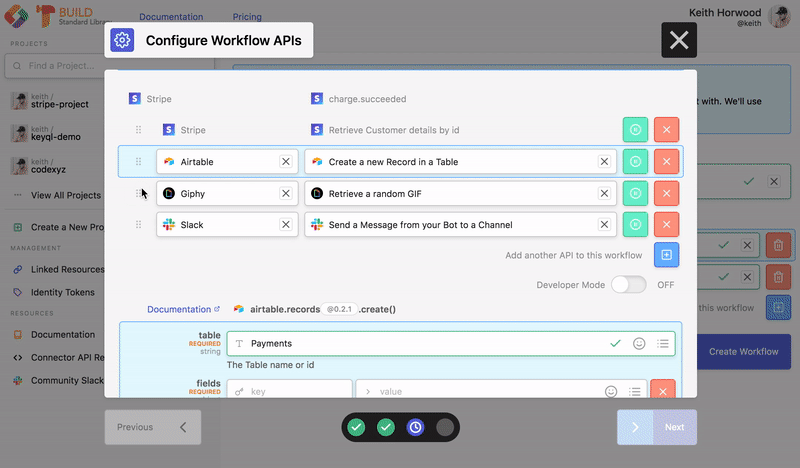This screenshot has height=468, width=800.
Task: Open list options for fields value
Action: point(635,391)
